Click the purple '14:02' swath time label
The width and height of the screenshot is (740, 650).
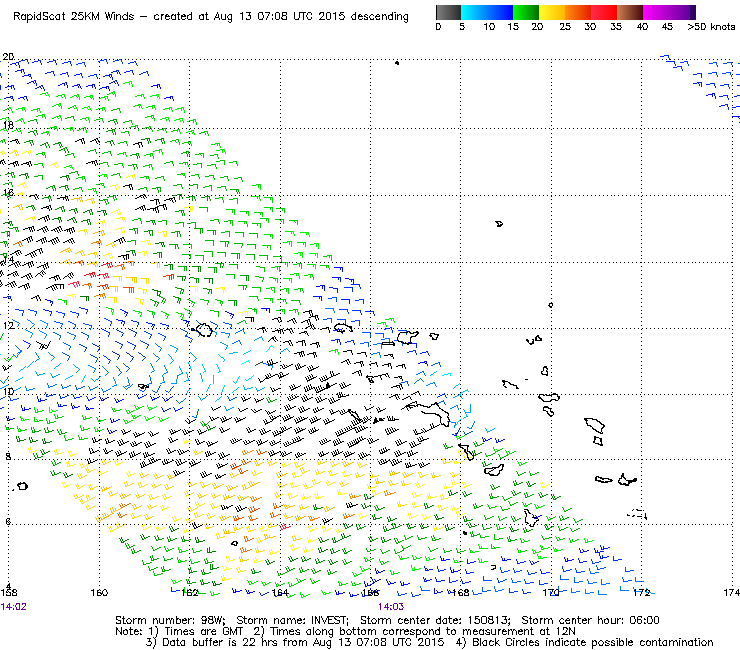pyautogui.click(x=13, y=607)
